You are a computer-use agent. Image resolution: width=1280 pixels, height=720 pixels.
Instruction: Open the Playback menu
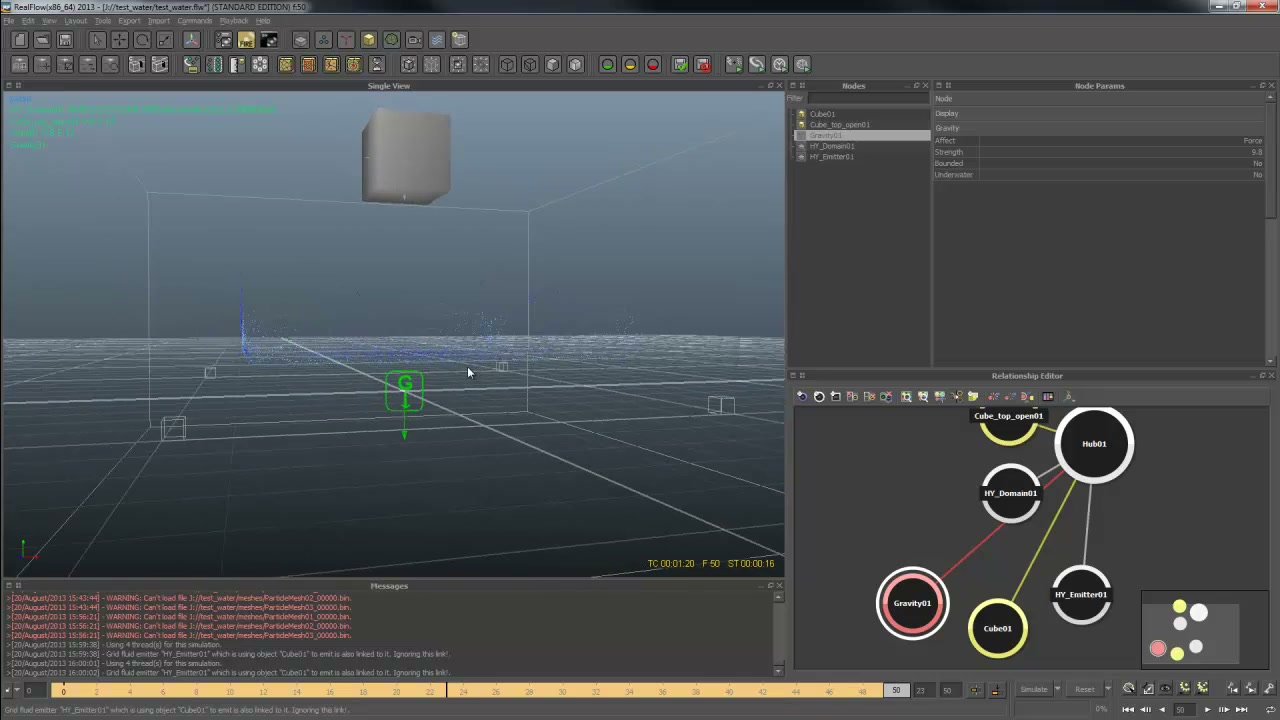[x=233, y=21]
